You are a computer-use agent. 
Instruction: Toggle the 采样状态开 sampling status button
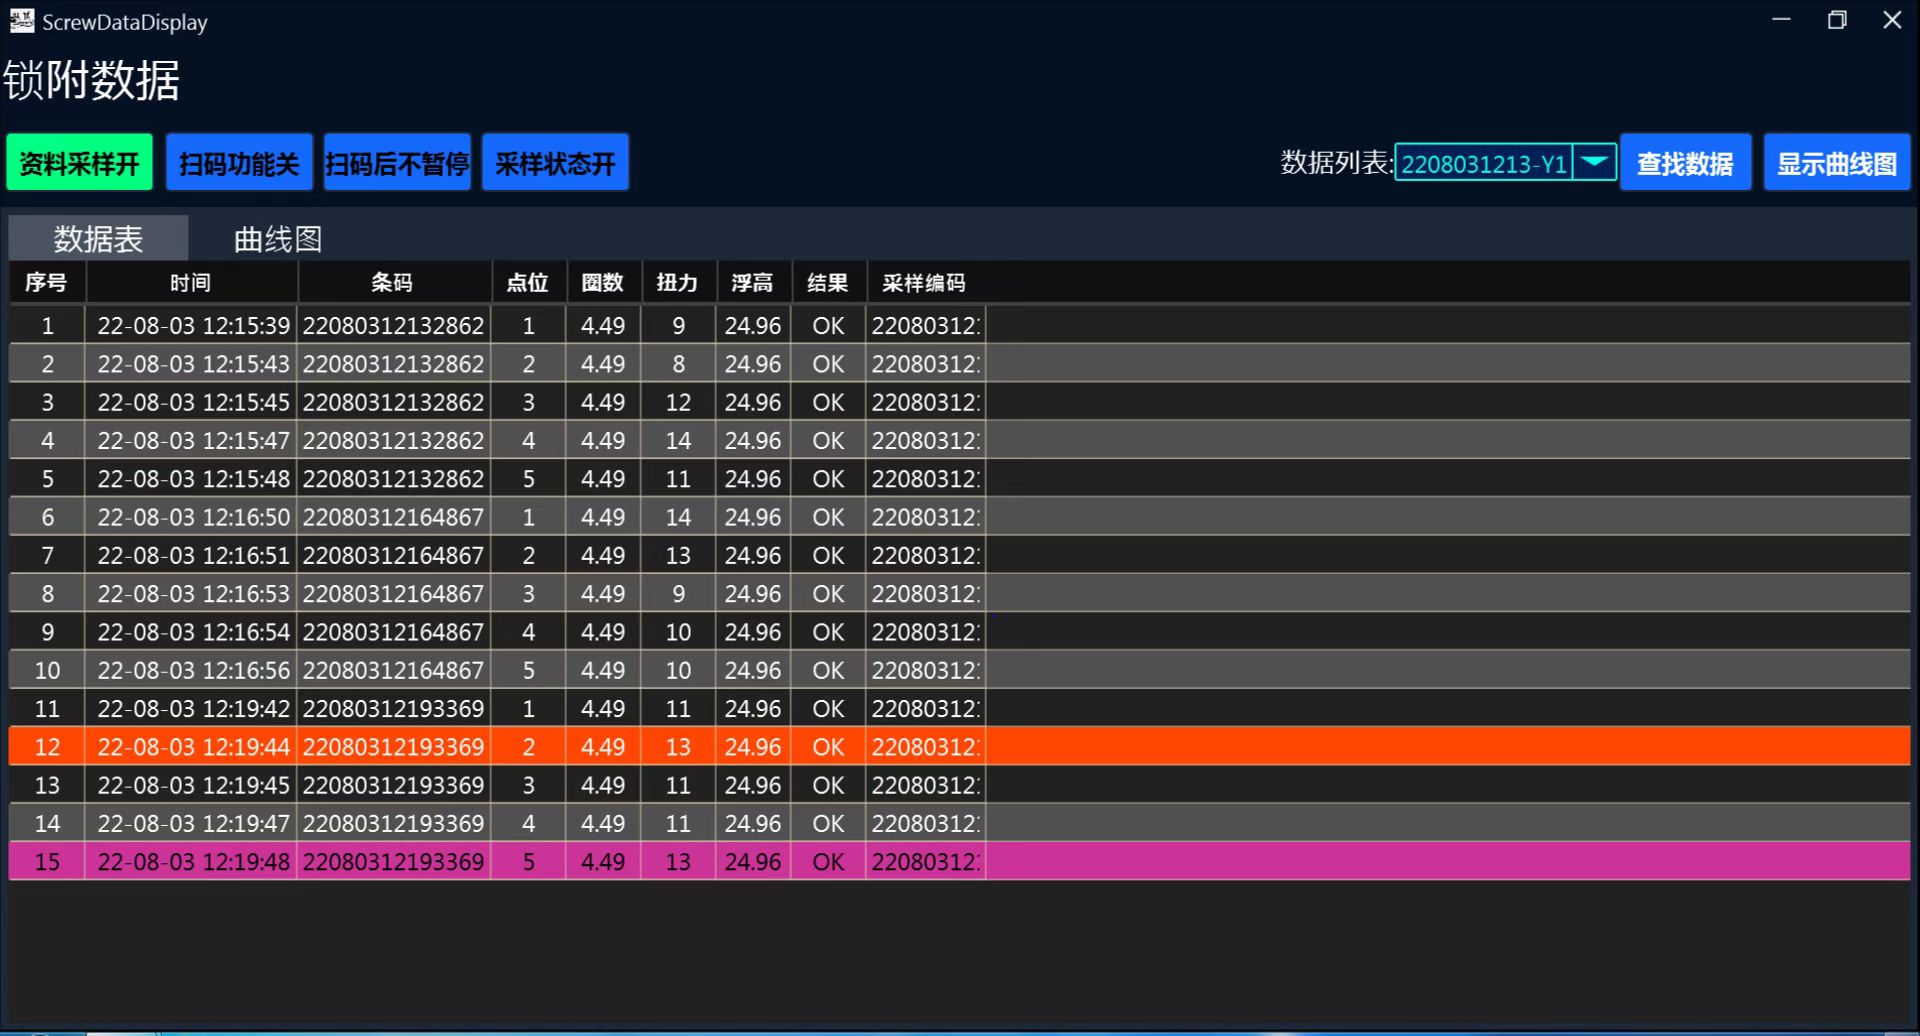tap(555, 163)
